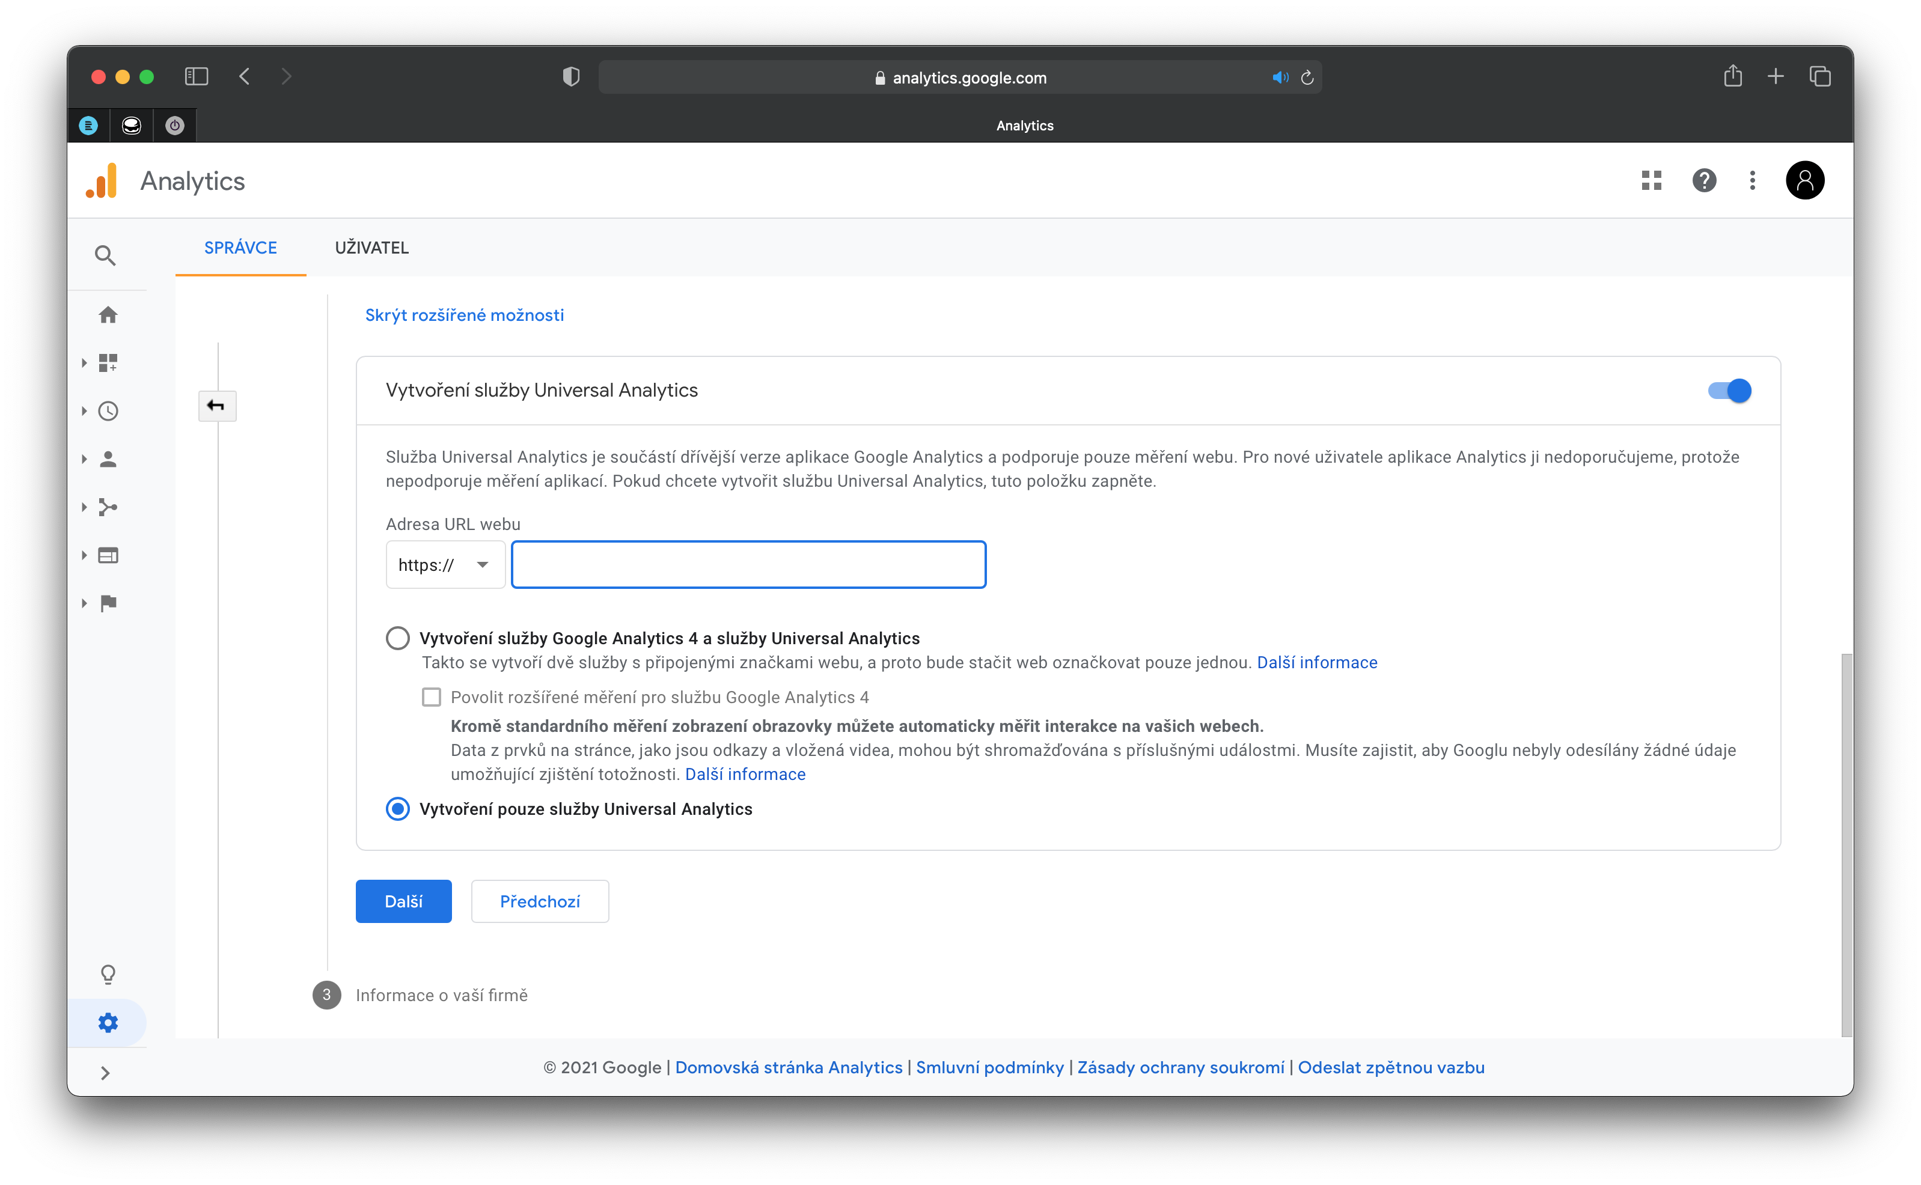Click Skrýt rozšířené možnosti link

click(464, 315)
